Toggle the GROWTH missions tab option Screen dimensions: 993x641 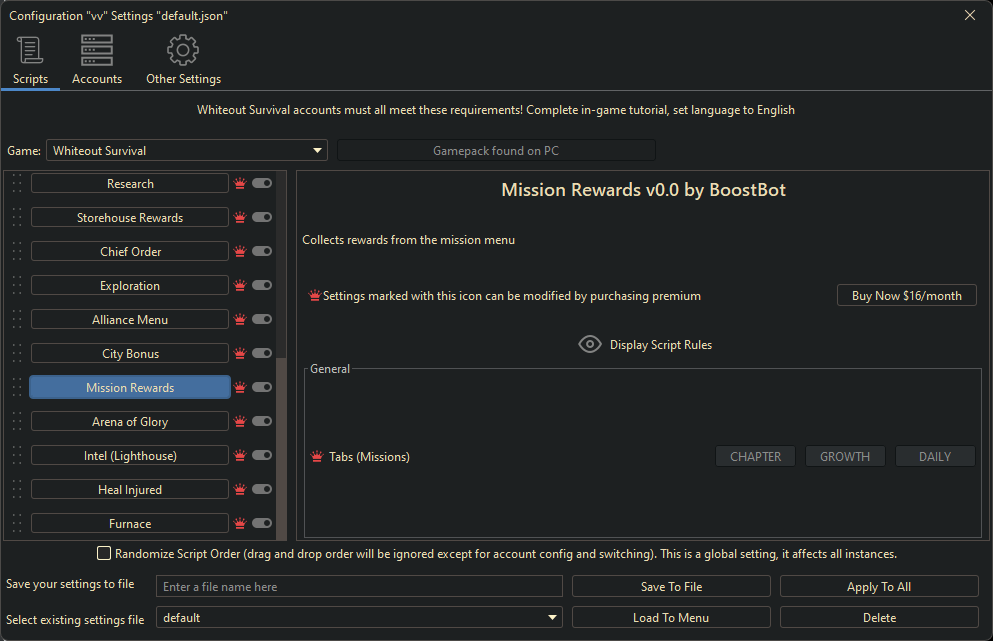coord(845,456)
